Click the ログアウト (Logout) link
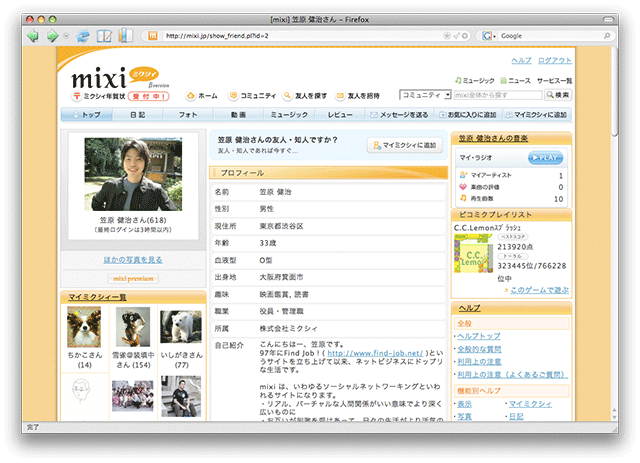The width and height of the screenshot is (640, 463). point(555,60)
